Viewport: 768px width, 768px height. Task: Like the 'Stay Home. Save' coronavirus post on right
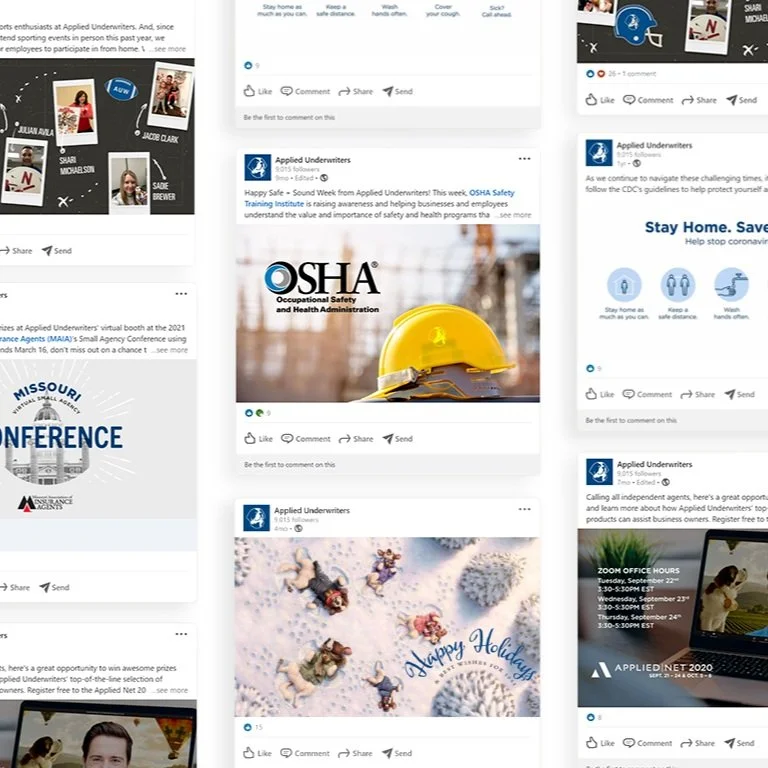[600, 394]
